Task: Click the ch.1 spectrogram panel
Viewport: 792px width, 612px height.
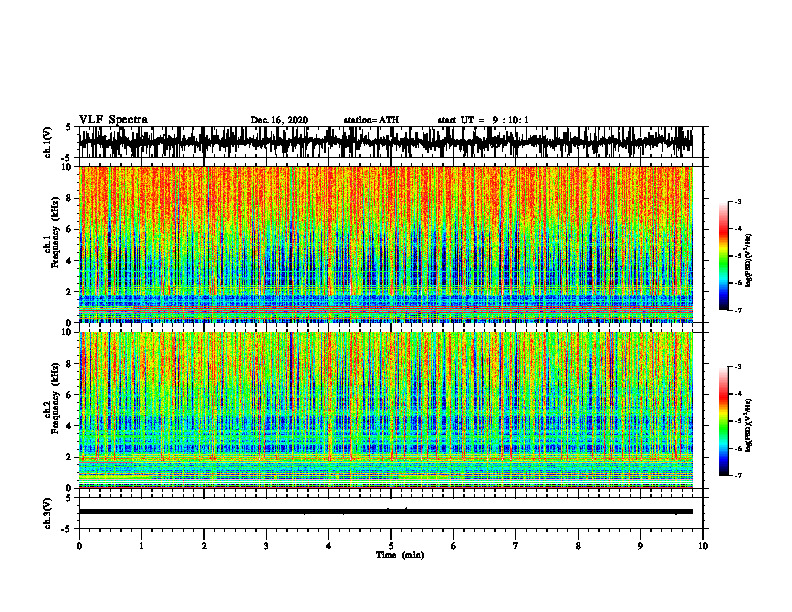Action: click(x=385, y=244)
